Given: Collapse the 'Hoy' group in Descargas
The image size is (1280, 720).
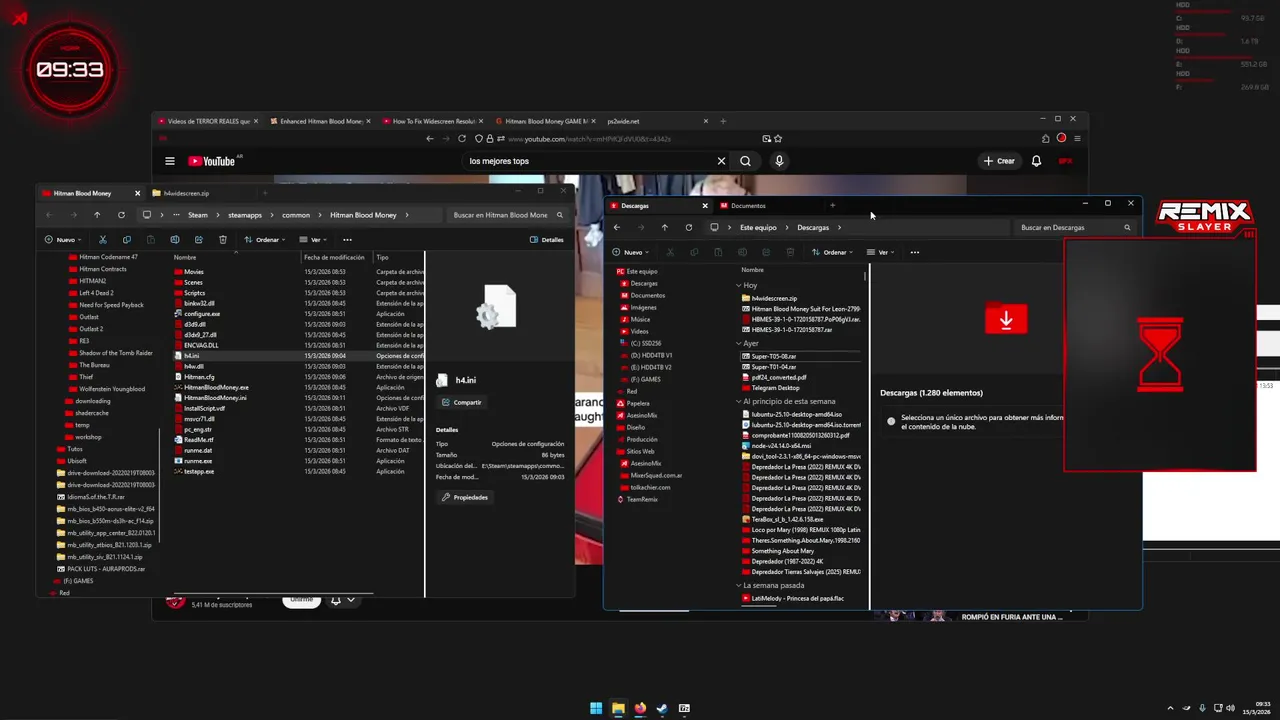Looking at the screenshot, I should (x=739, y=286).
